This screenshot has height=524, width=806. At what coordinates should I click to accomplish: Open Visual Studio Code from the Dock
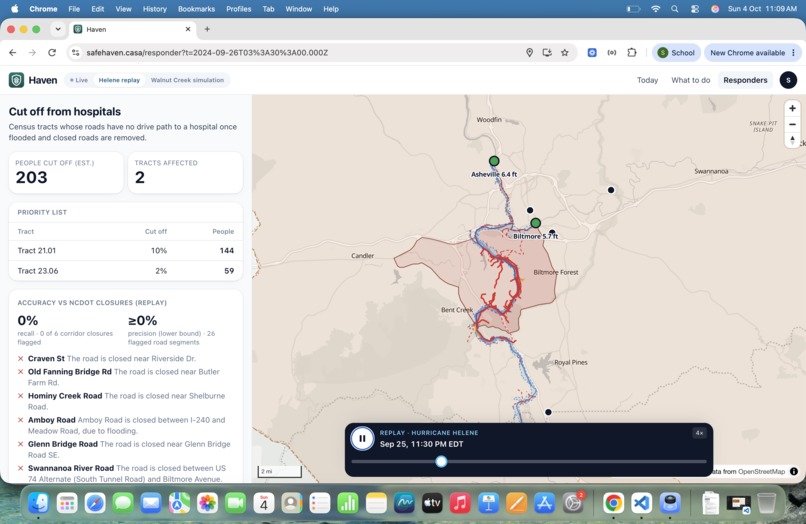[x=642, y=503]
